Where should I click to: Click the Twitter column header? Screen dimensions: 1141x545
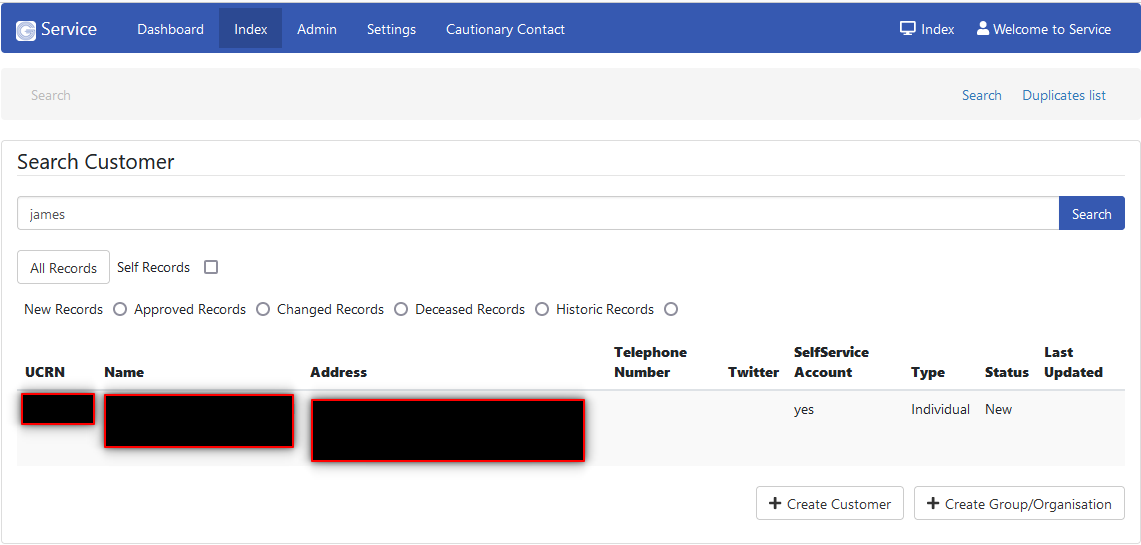pos(753,372)
